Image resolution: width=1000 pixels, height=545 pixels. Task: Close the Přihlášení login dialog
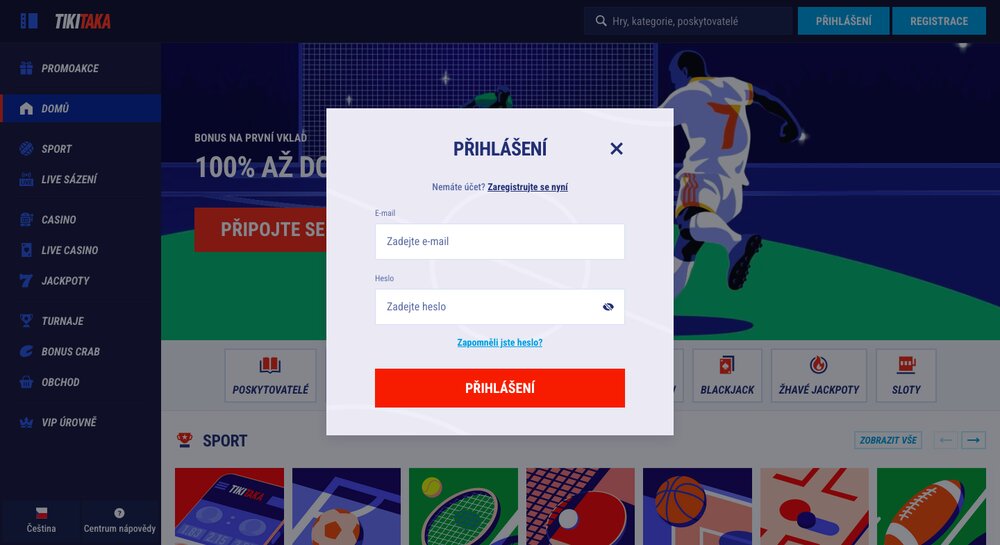click(x=616, y=149)
